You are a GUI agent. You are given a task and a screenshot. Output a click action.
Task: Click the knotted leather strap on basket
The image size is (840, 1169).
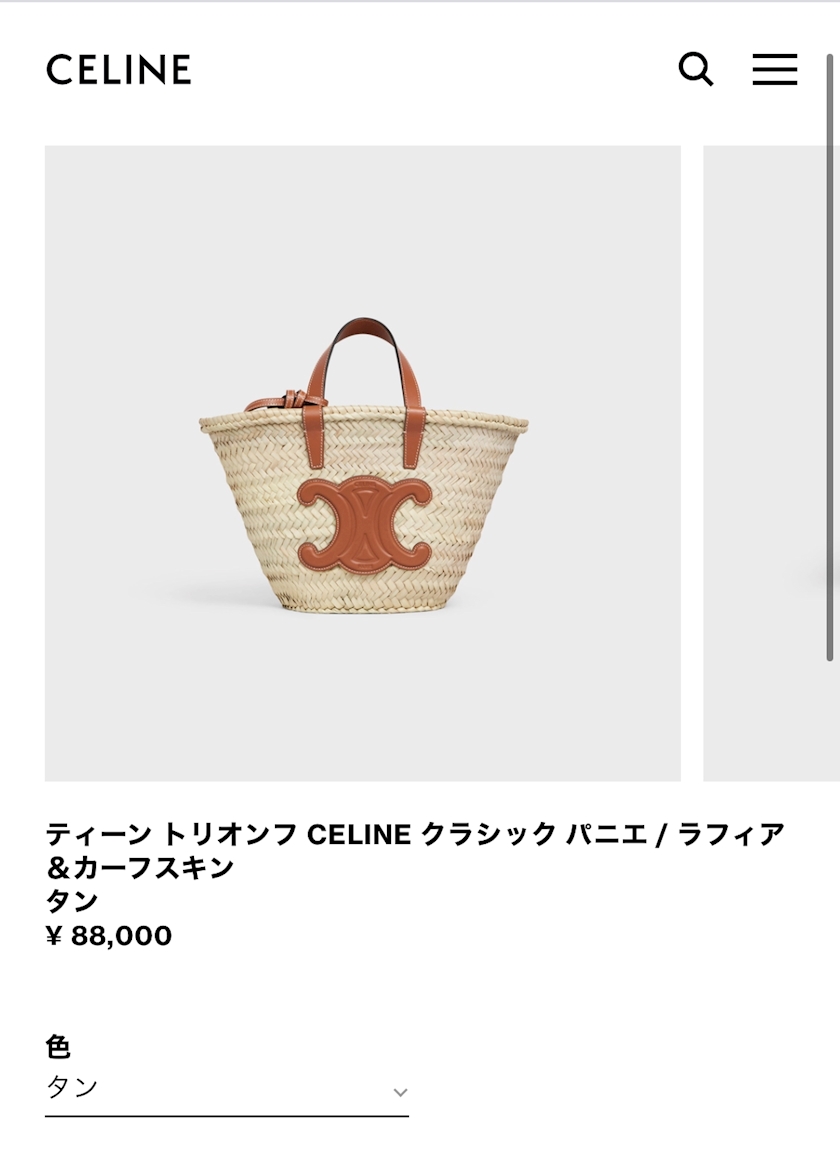pos(287,401)
